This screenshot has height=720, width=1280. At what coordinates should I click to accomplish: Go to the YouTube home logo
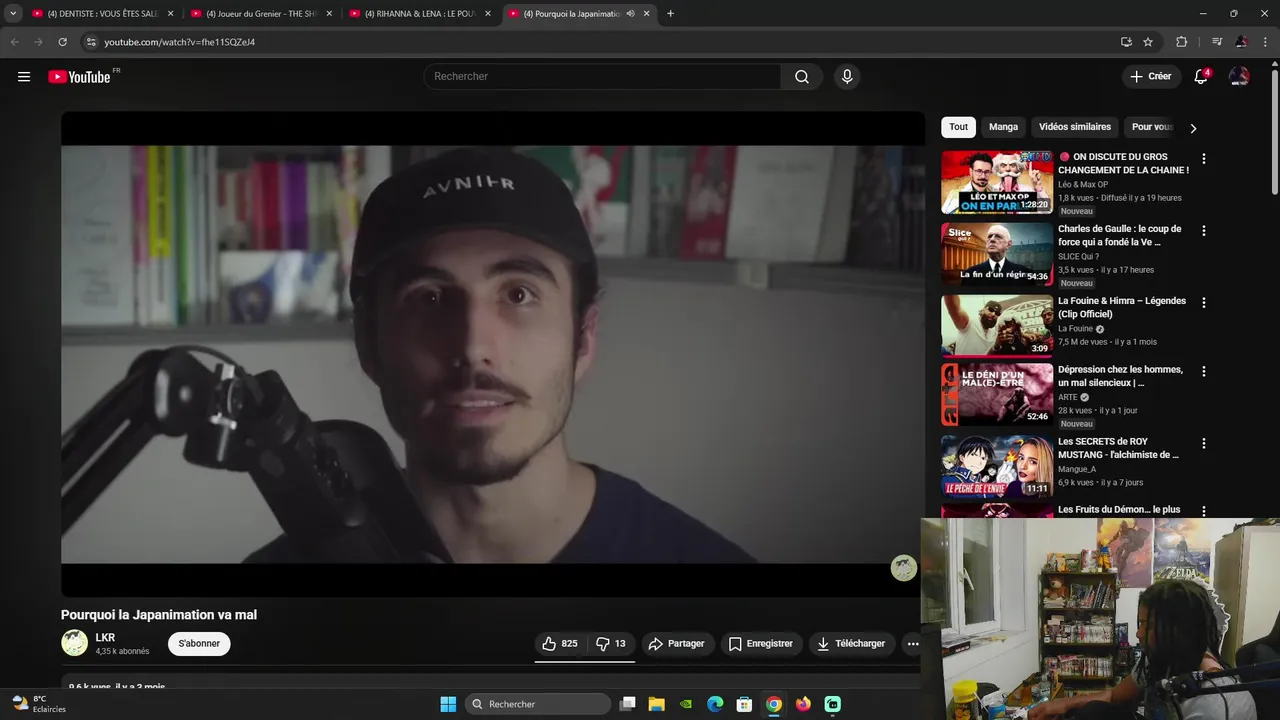(79, 77)
